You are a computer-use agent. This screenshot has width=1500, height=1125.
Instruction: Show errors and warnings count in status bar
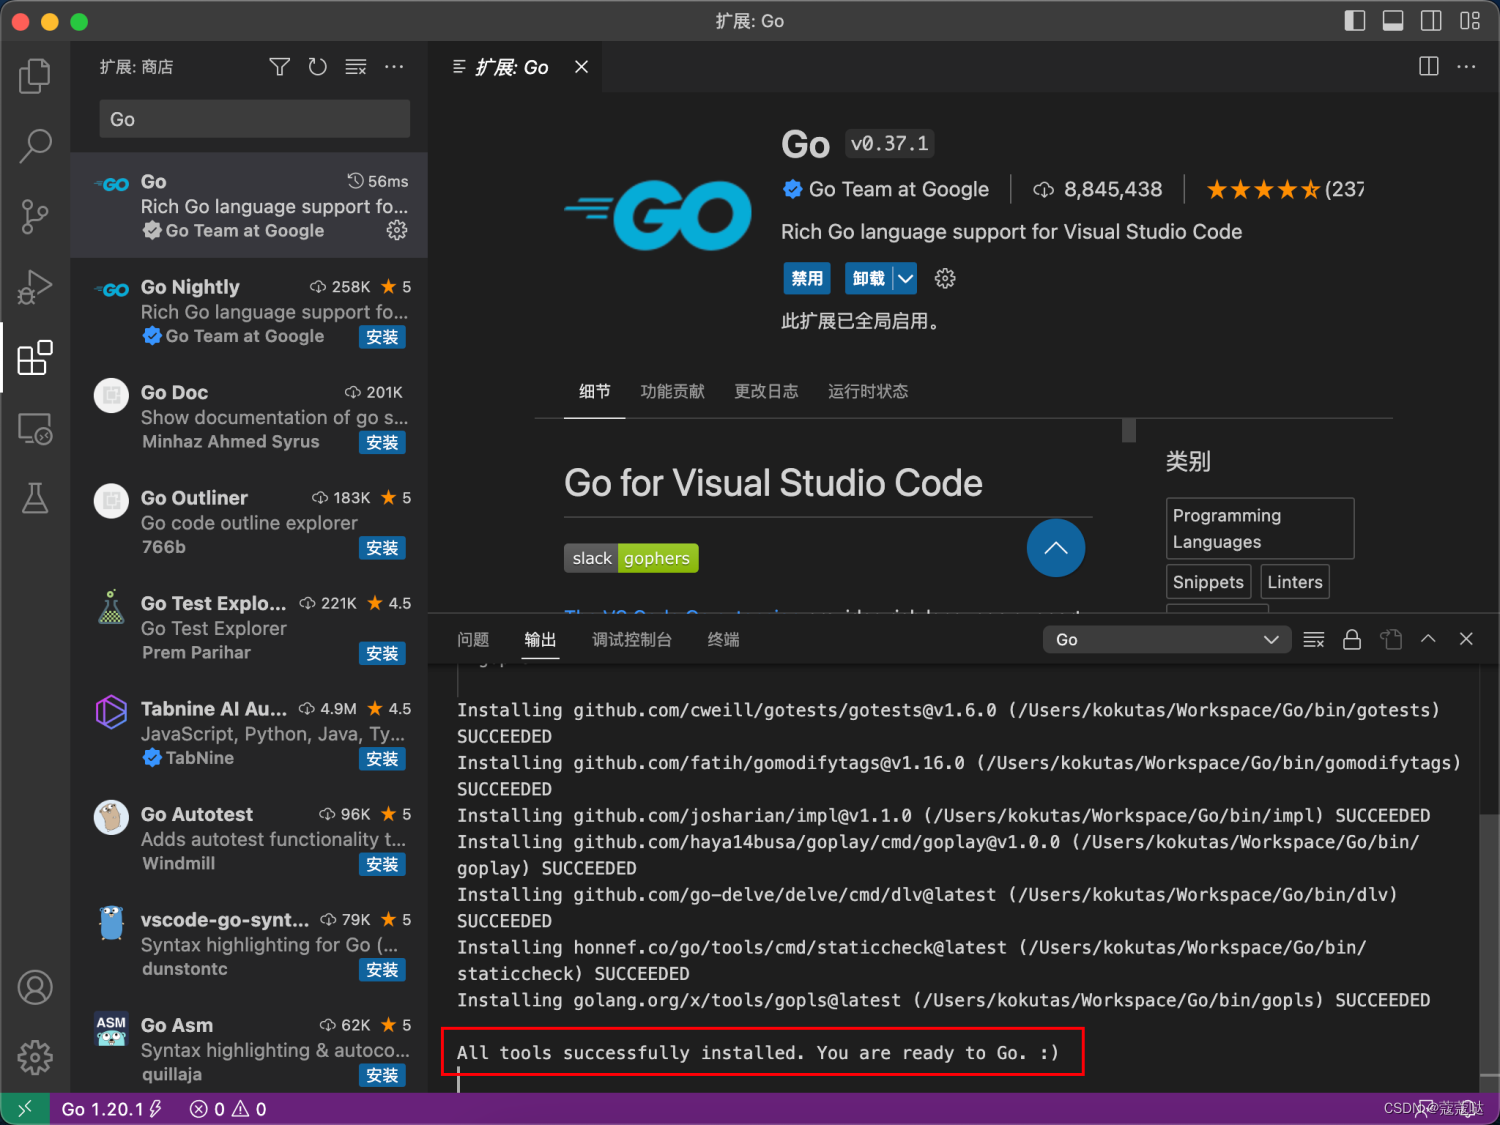tap(228, 1109)
